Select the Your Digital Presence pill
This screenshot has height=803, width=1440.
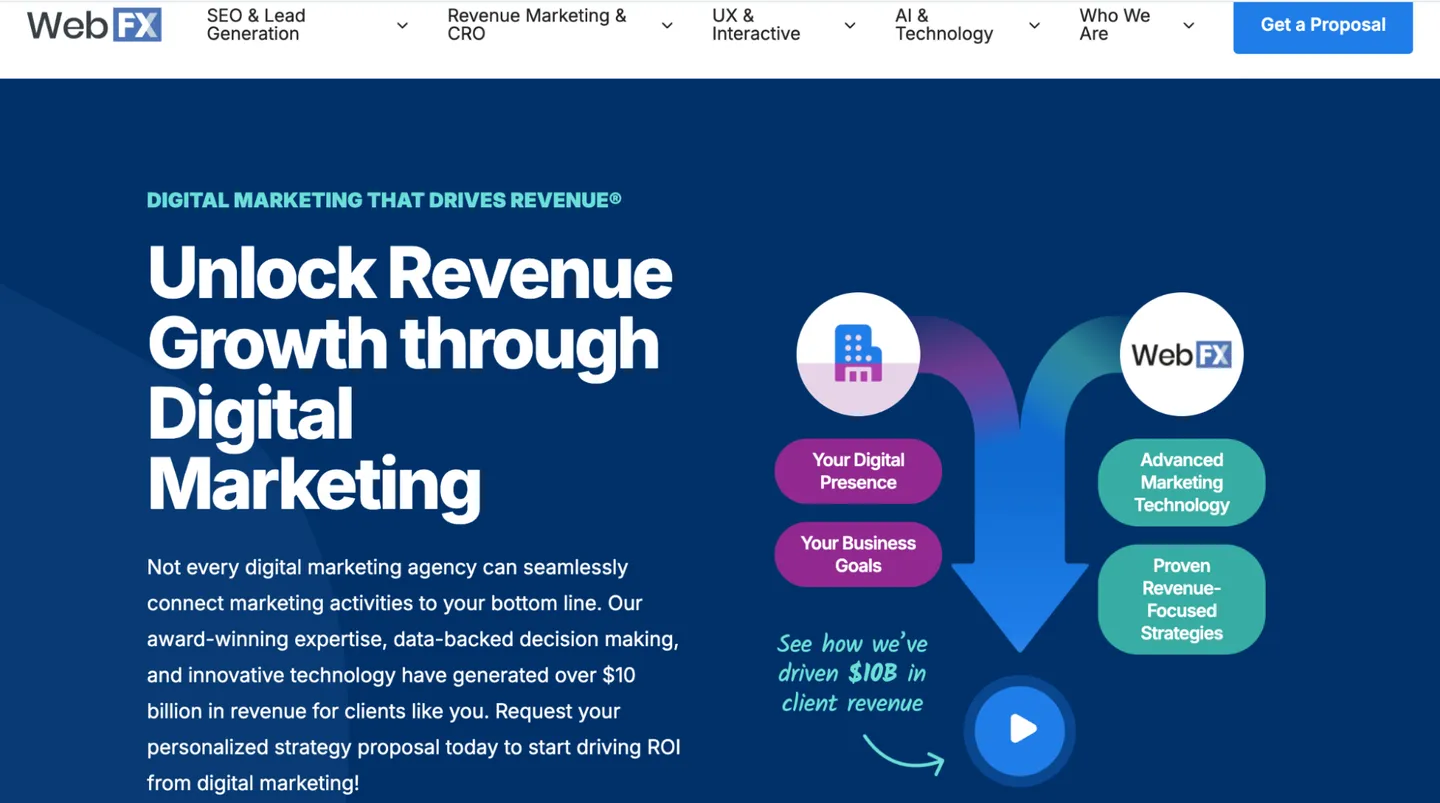click(x=858, y=471)
